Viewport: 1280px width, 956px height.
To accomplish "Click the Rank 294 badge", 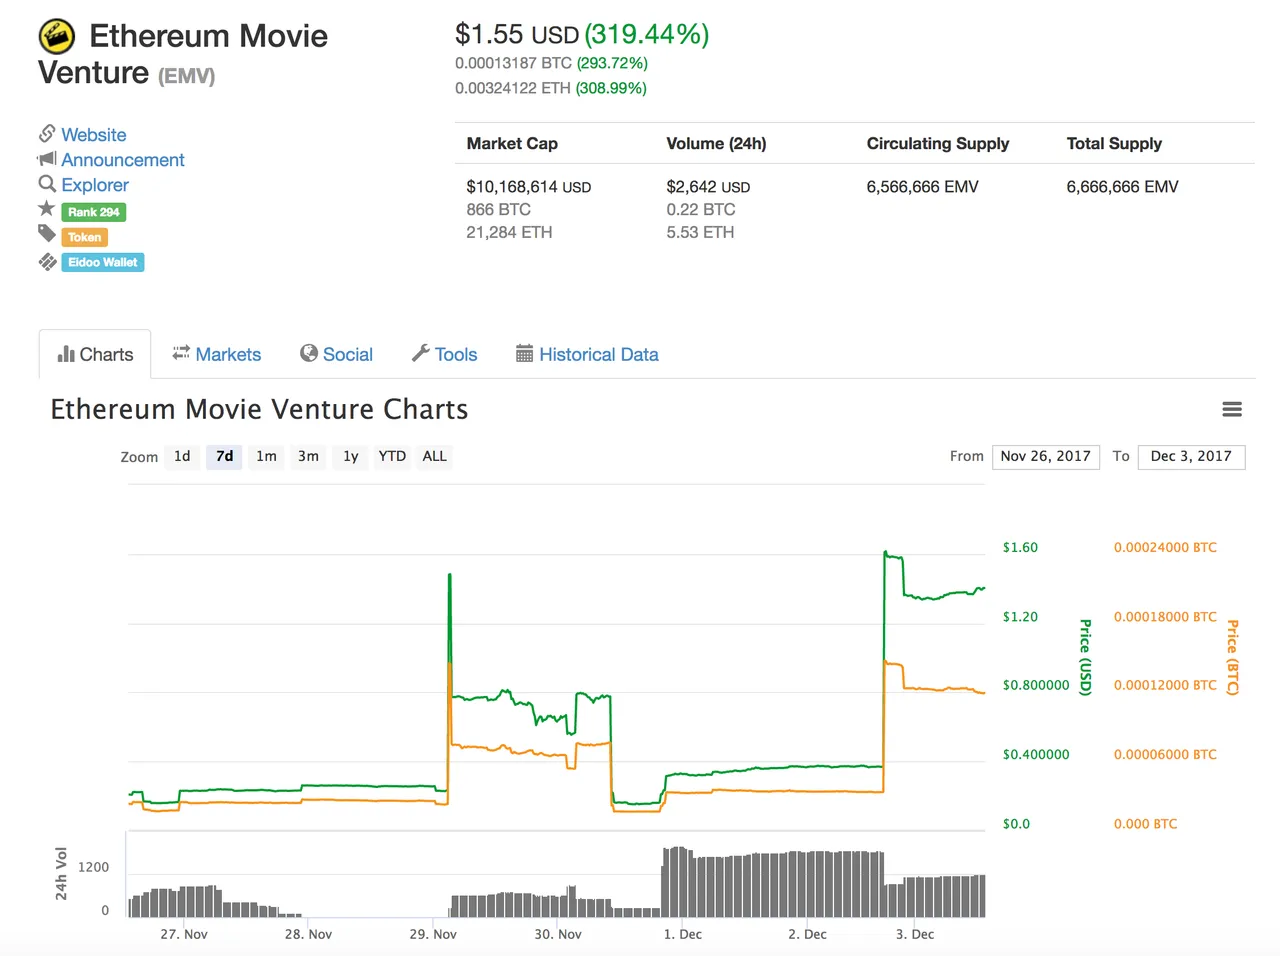I will coord(94,212).
